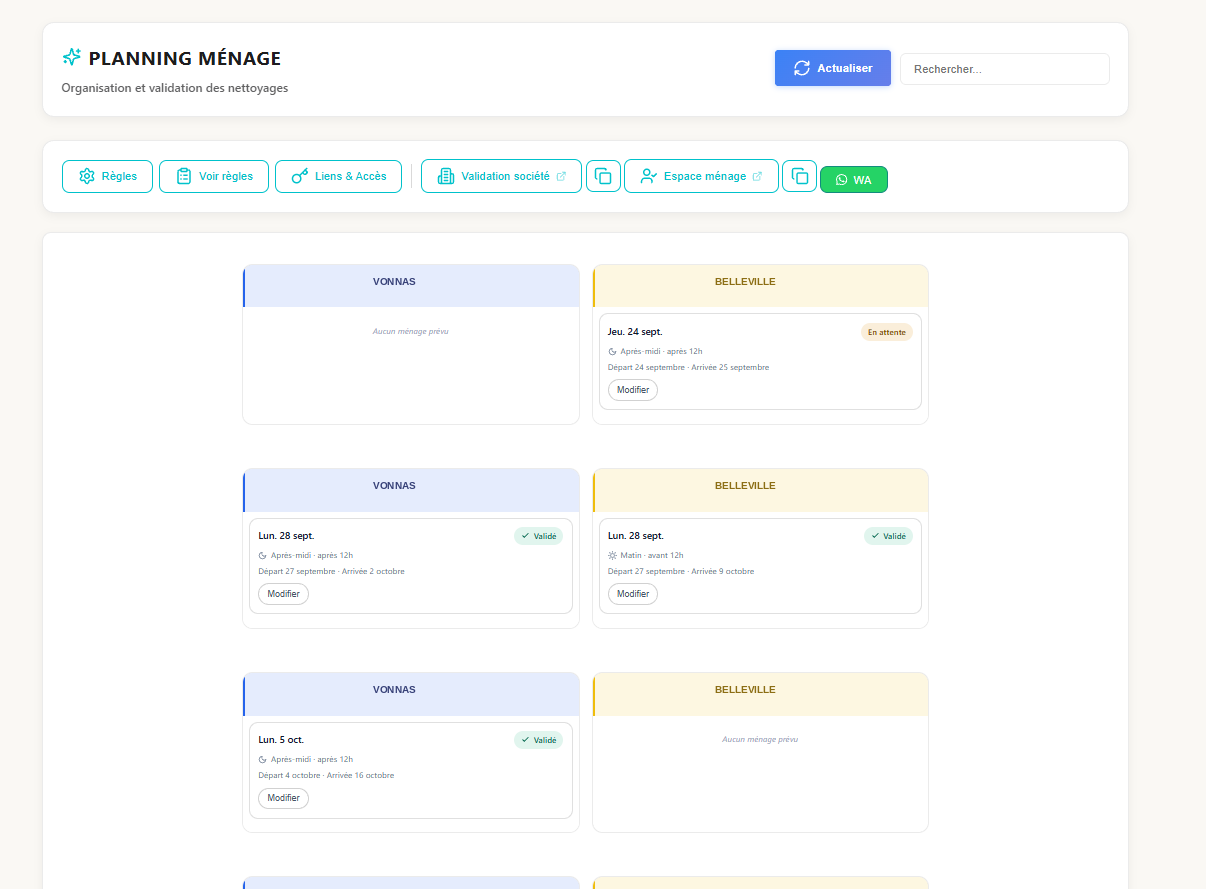1206x889 pixels.
Task: Click the PLANNING MÉNAGE page title
Action: (185, 59)
